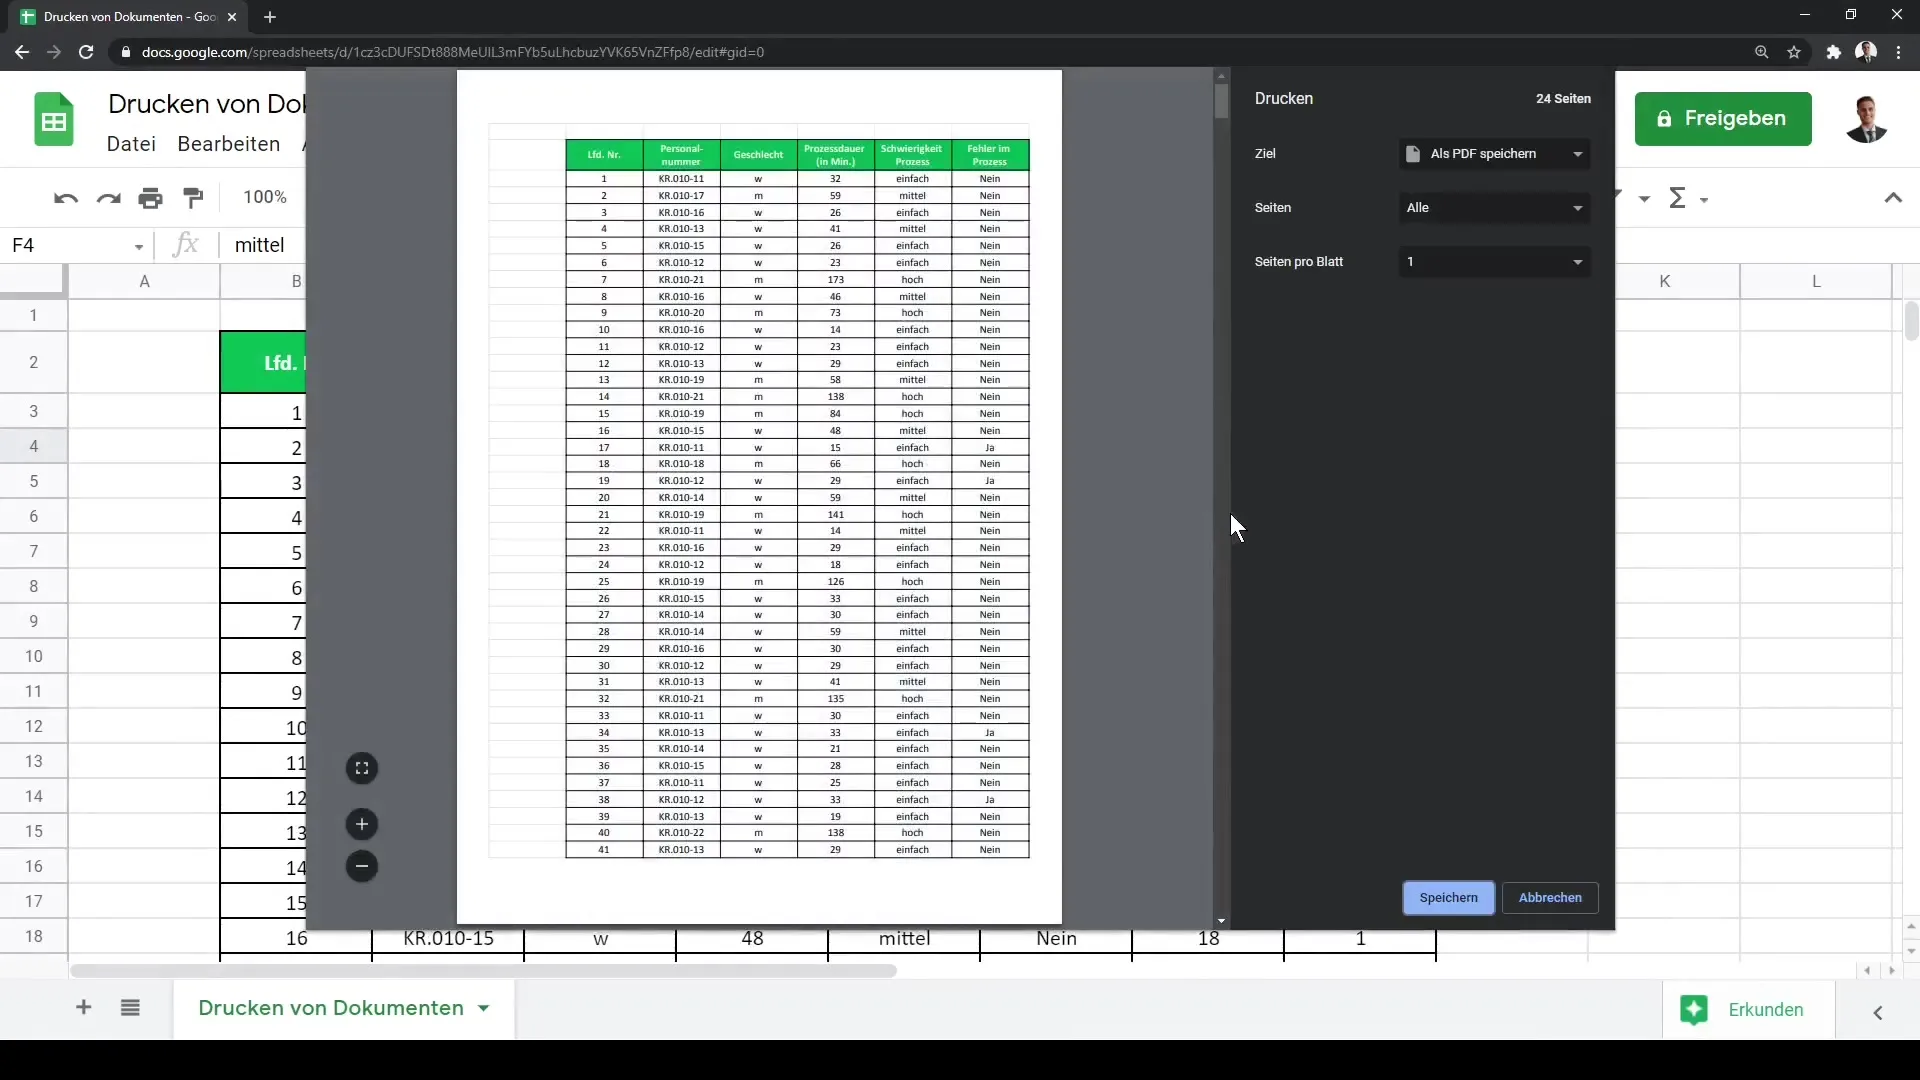Go back in browser history
Image resolution: width=1920 pixels, height=1080 pixels.
point(22,52)
